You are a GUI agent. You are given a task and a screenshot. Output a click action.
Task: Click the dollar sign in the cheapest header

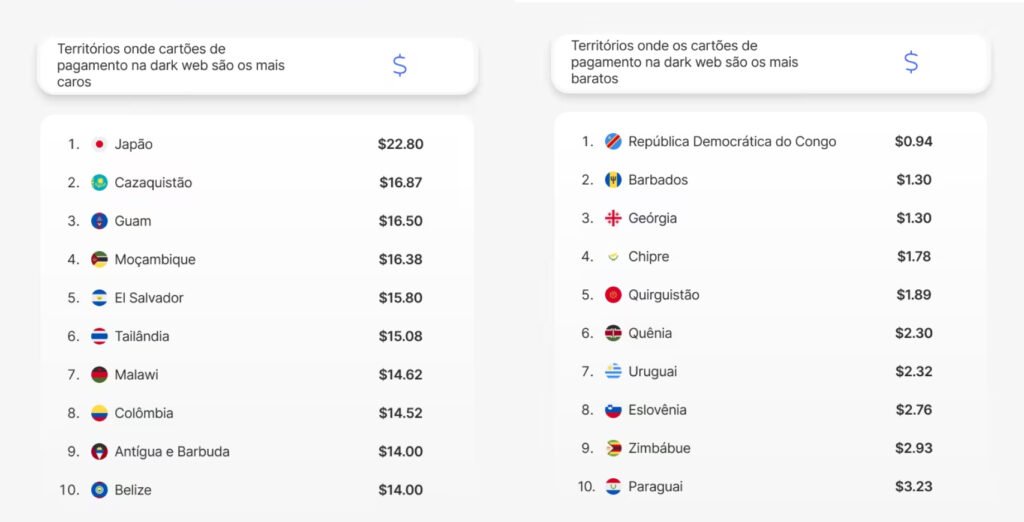(x=911, y=62)
